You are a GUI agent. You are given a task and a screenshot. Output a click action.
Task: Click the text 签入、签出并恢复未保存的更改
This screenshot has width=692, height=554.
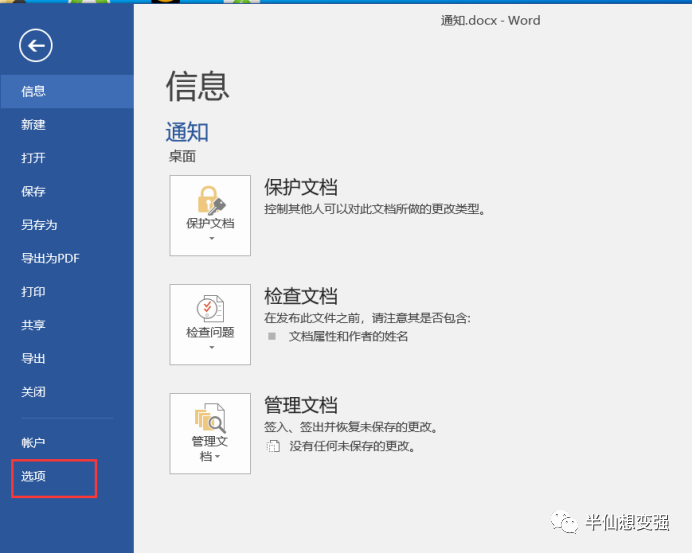351,427
